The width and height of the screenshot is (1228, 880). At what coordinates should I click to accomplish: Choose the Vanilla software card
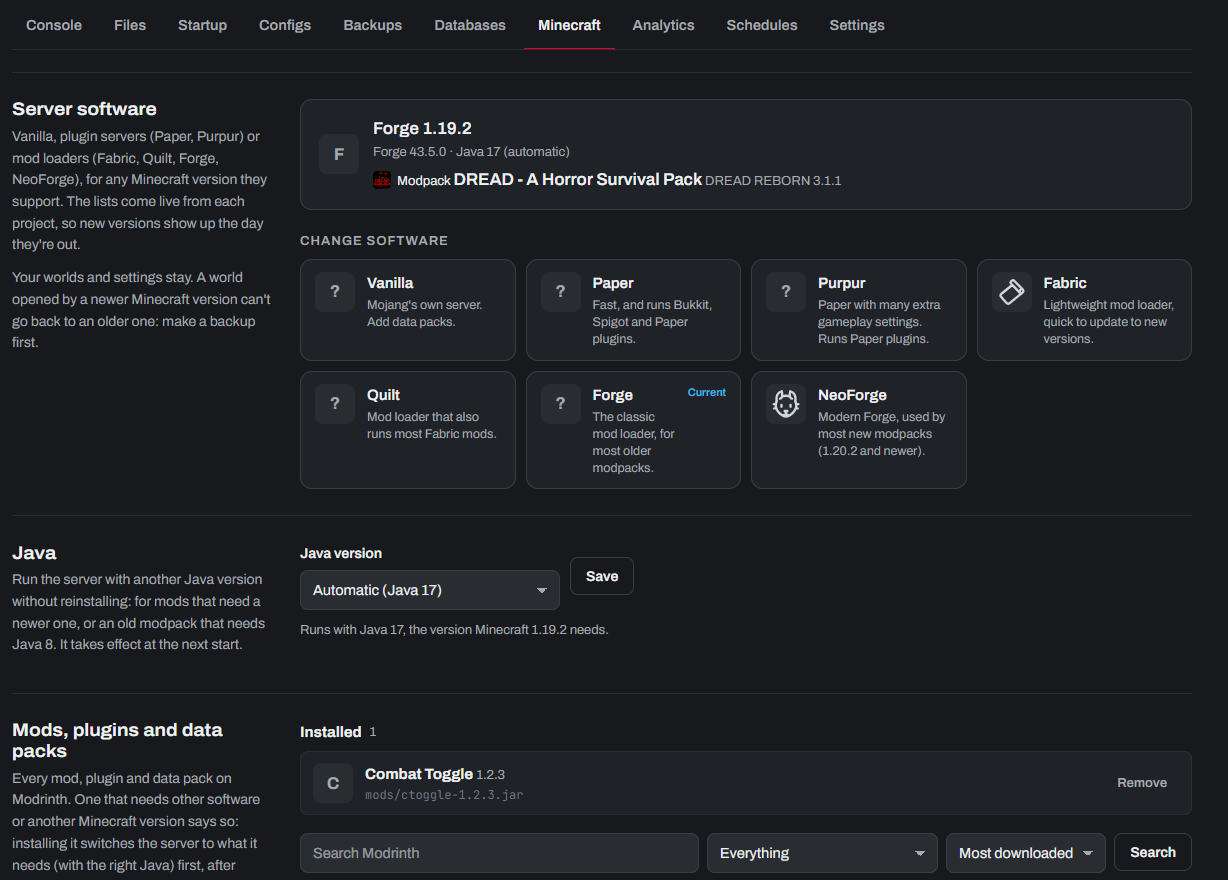point(408,310)
